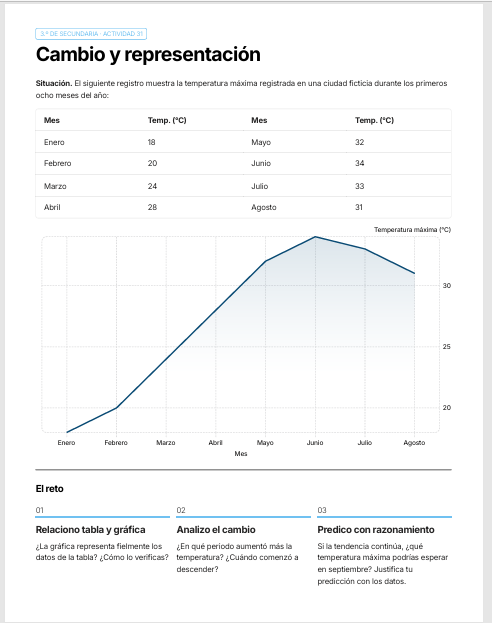Select the Marzo table cell

pyautogui.click(x=55, y=186)
